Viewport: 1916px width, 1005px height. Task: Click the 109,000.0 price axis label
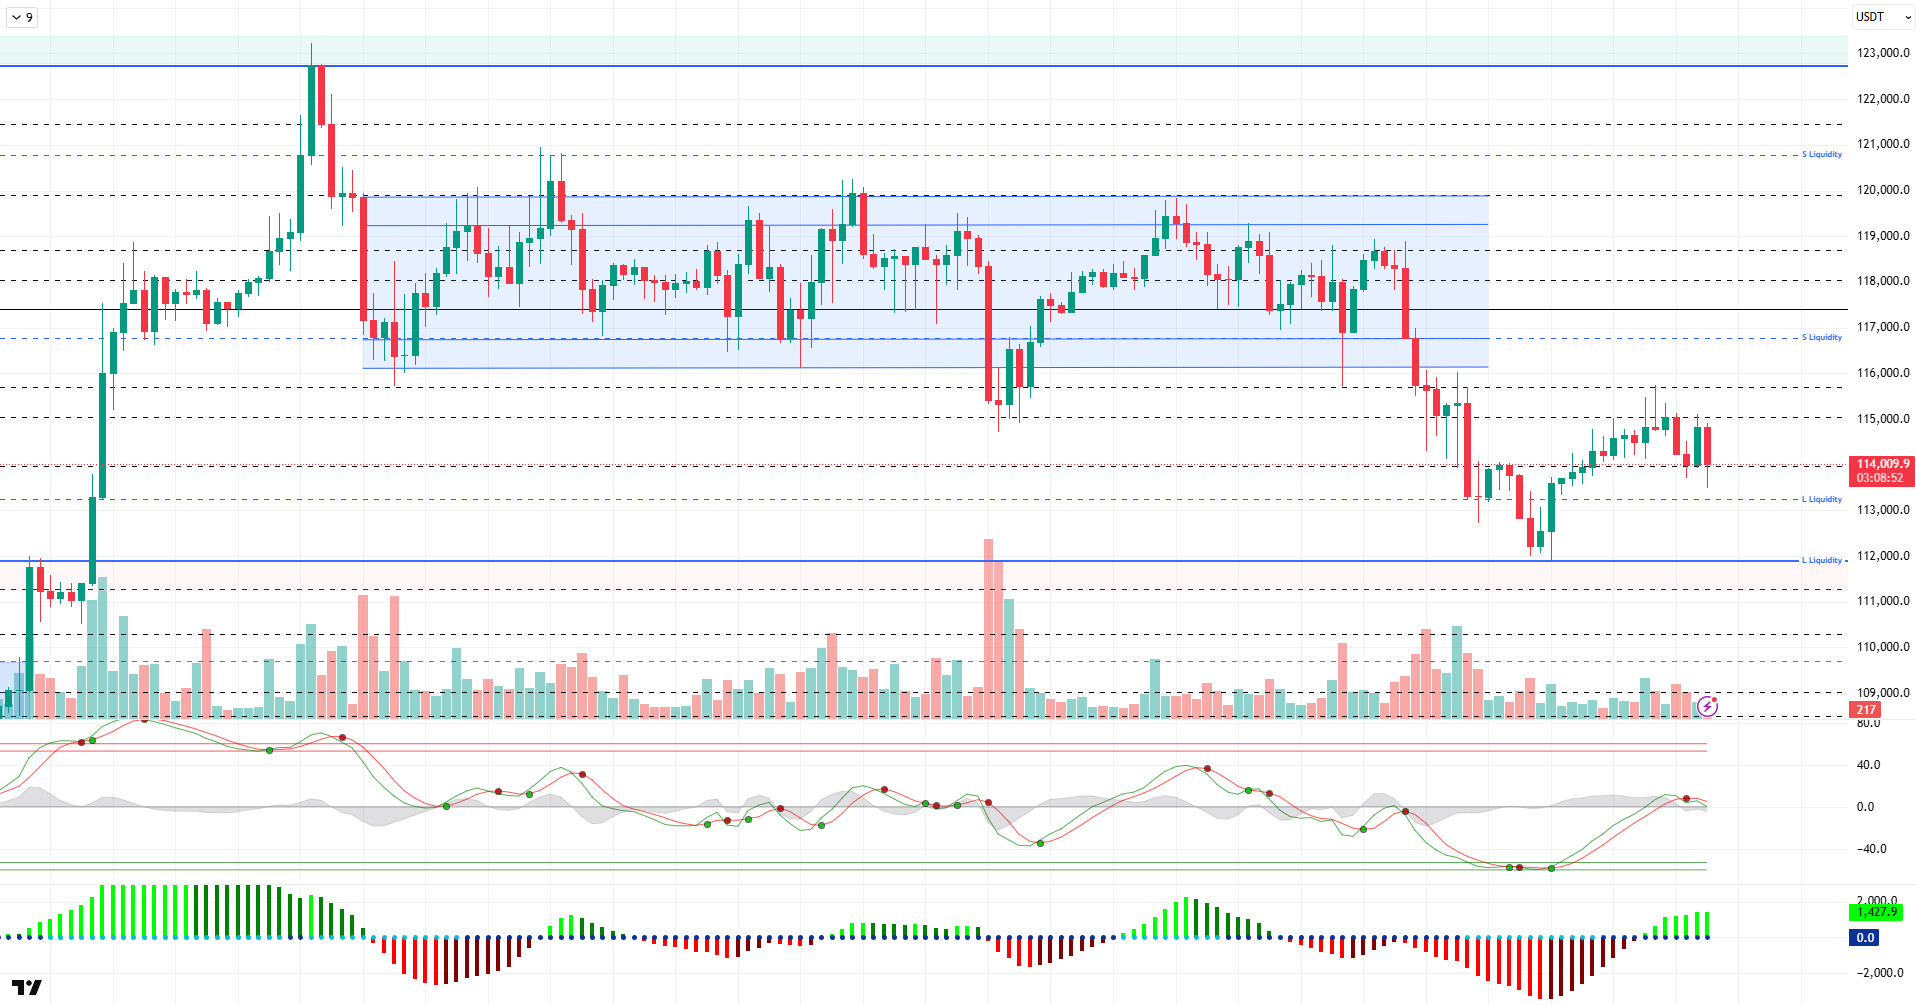pos(1883,693)
